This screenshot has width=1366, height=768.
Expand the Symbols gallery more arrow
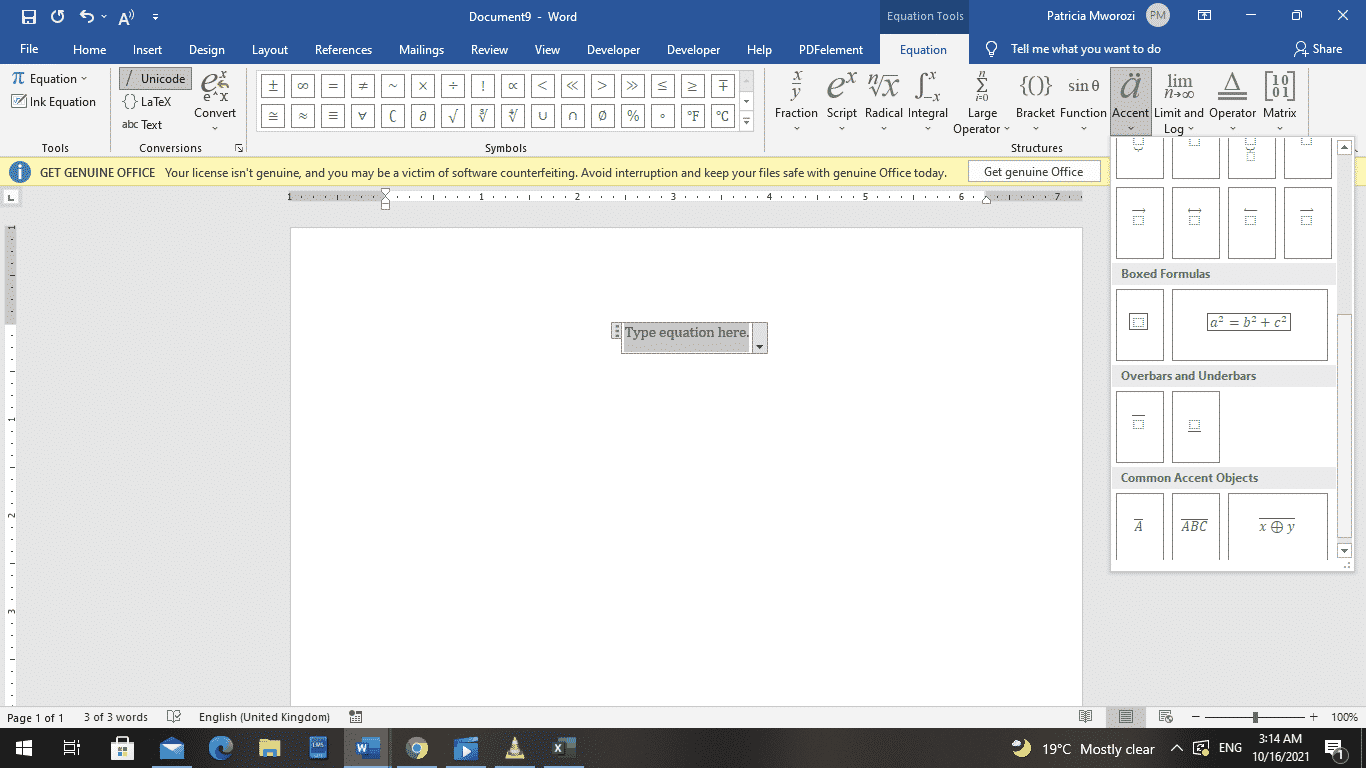tap(747, 122)
